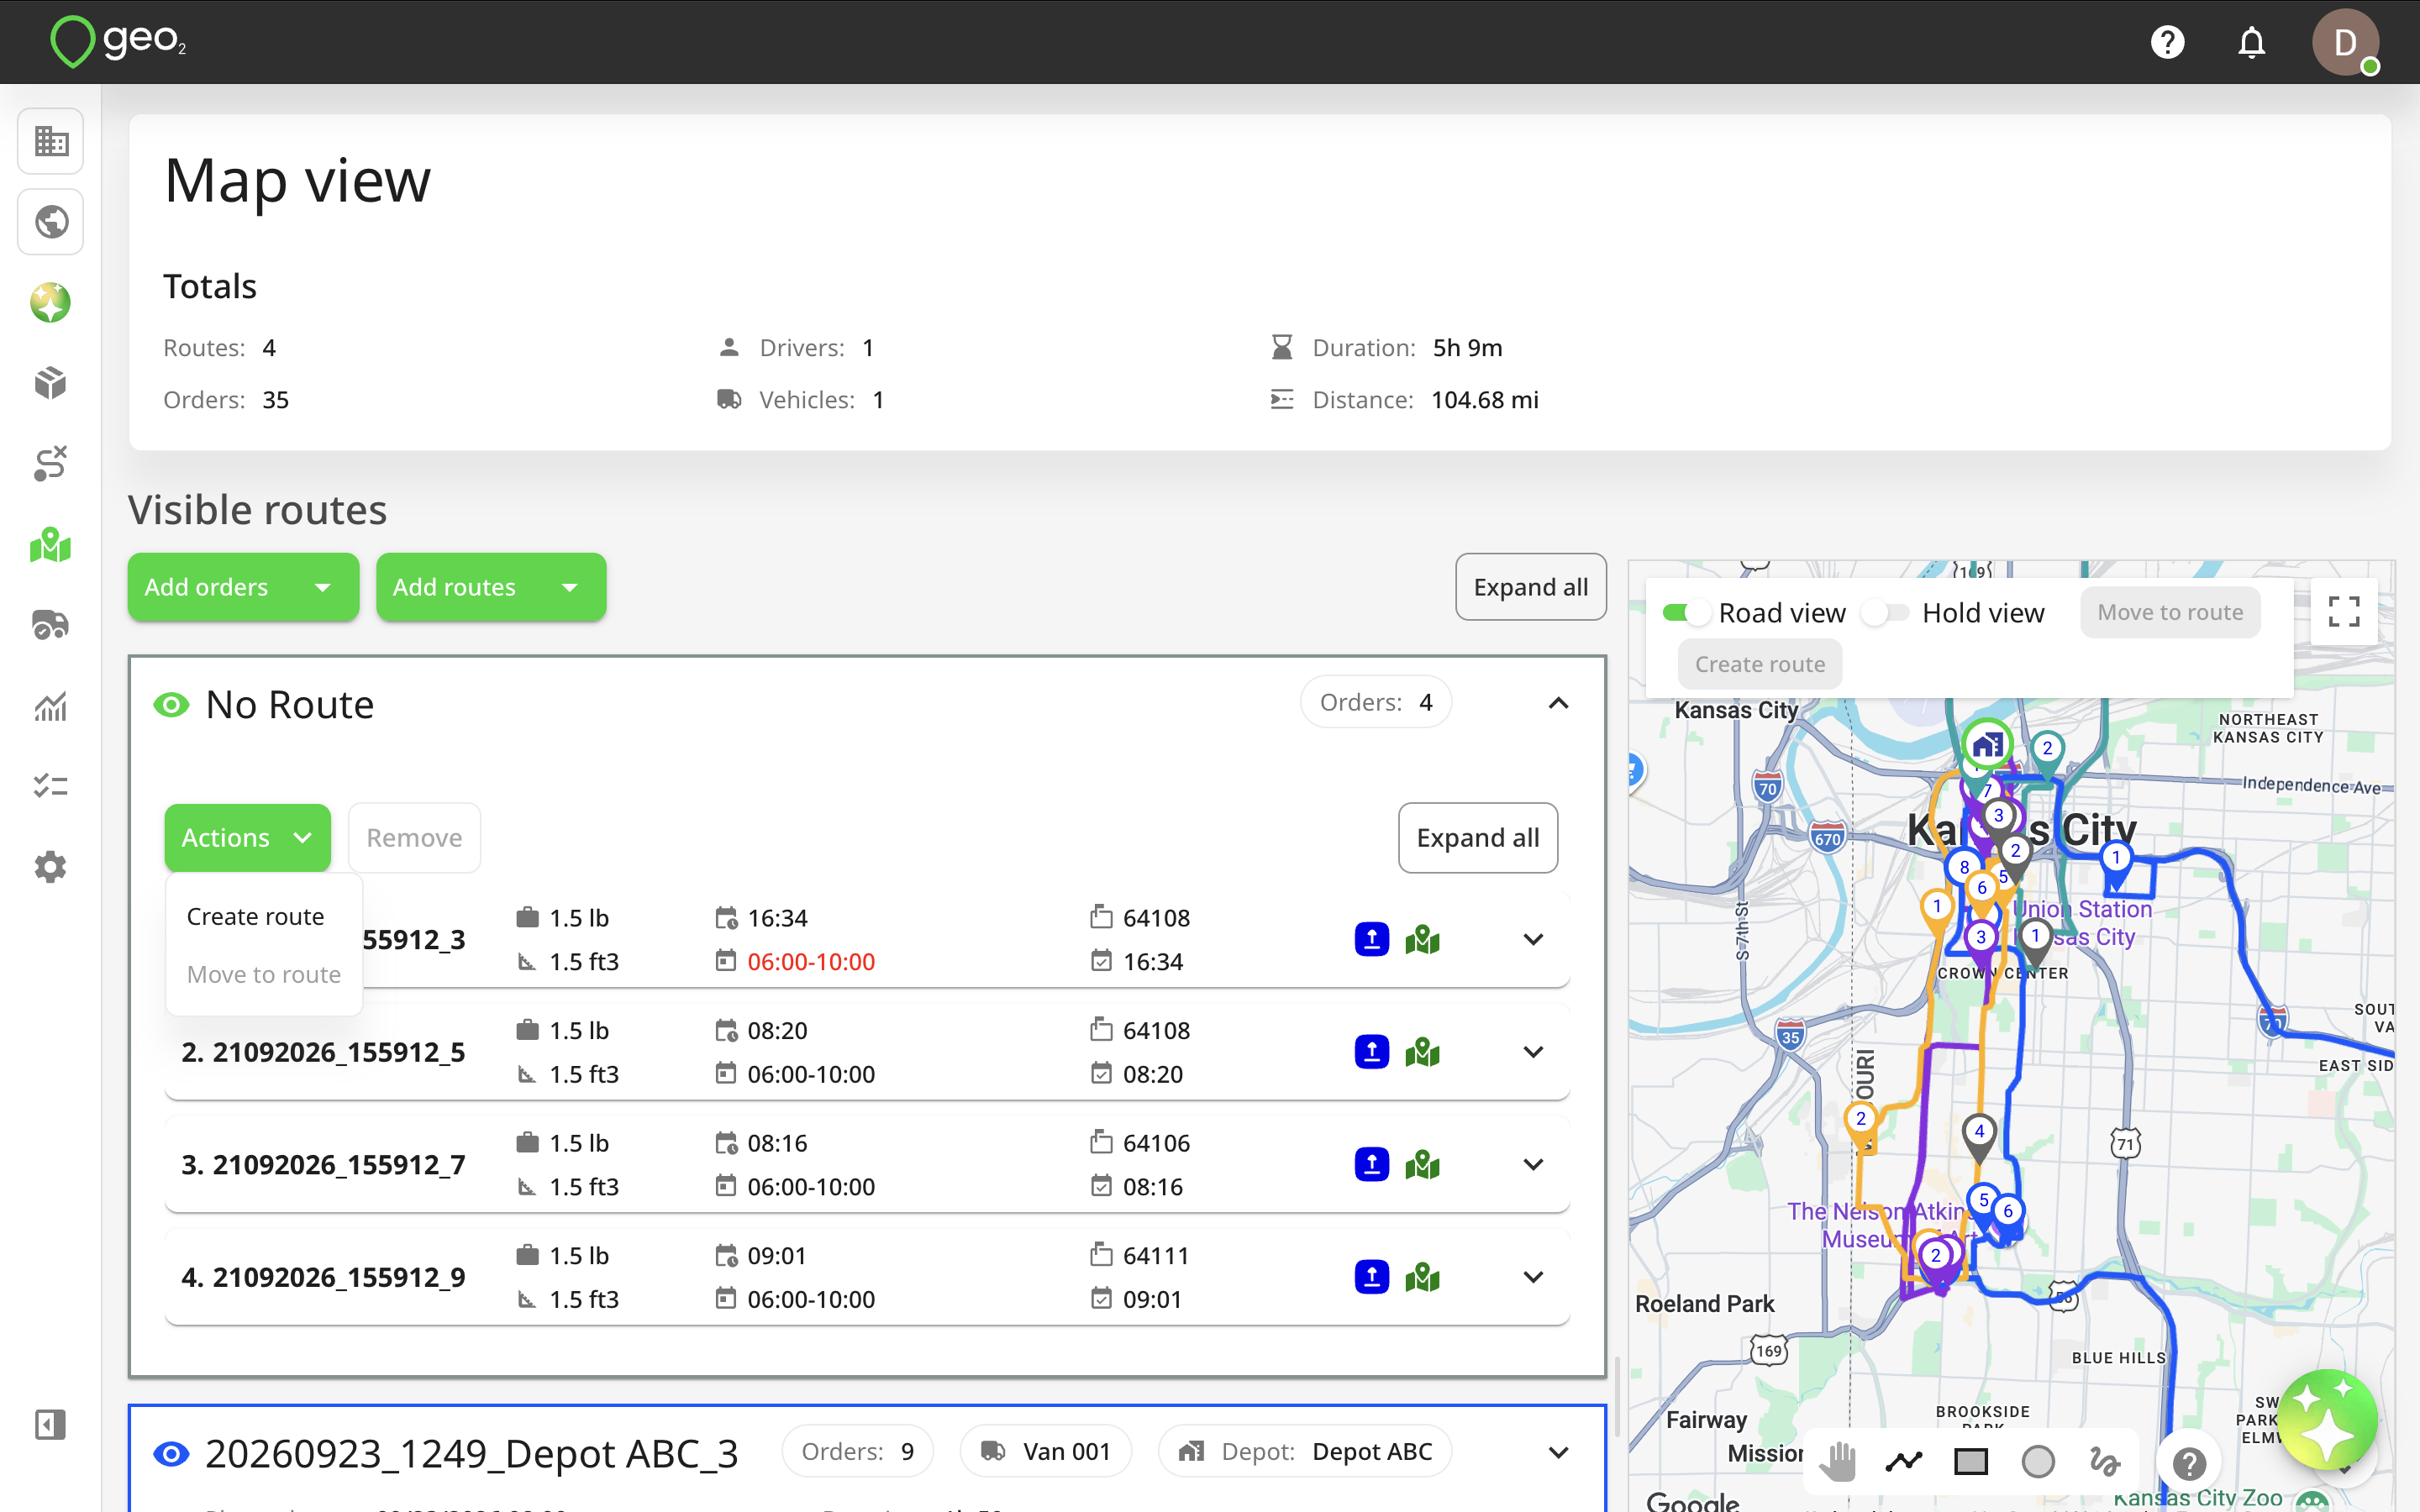Open the vehicles truck icon in sidebar

tap(51, 625)
